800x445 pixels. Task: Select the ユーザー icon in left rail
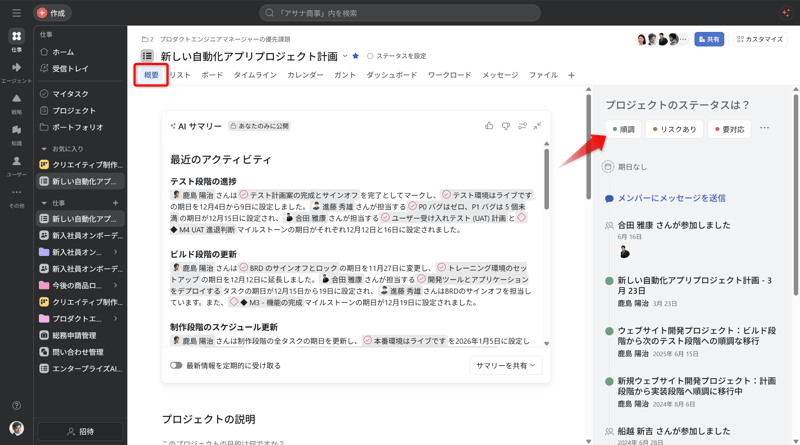pyautogui.click(x=16, y=161)
